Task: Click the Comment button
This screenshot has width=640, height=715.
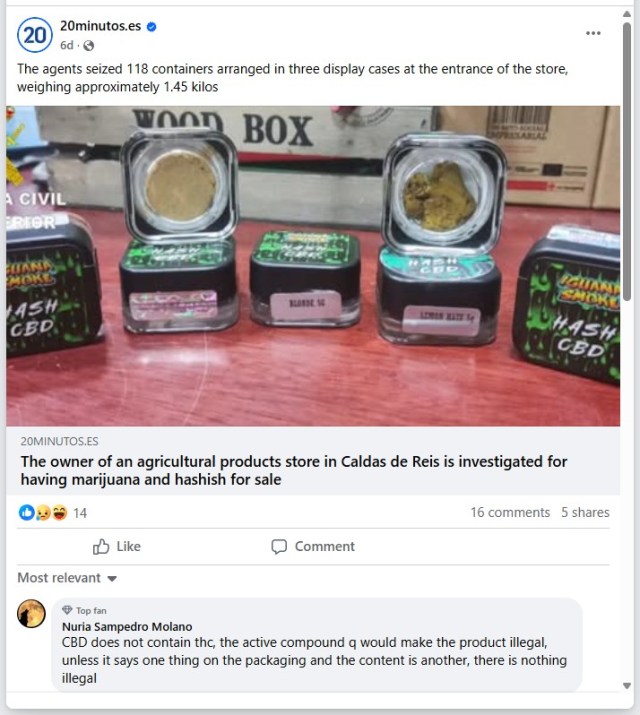Action: (313, 546)
